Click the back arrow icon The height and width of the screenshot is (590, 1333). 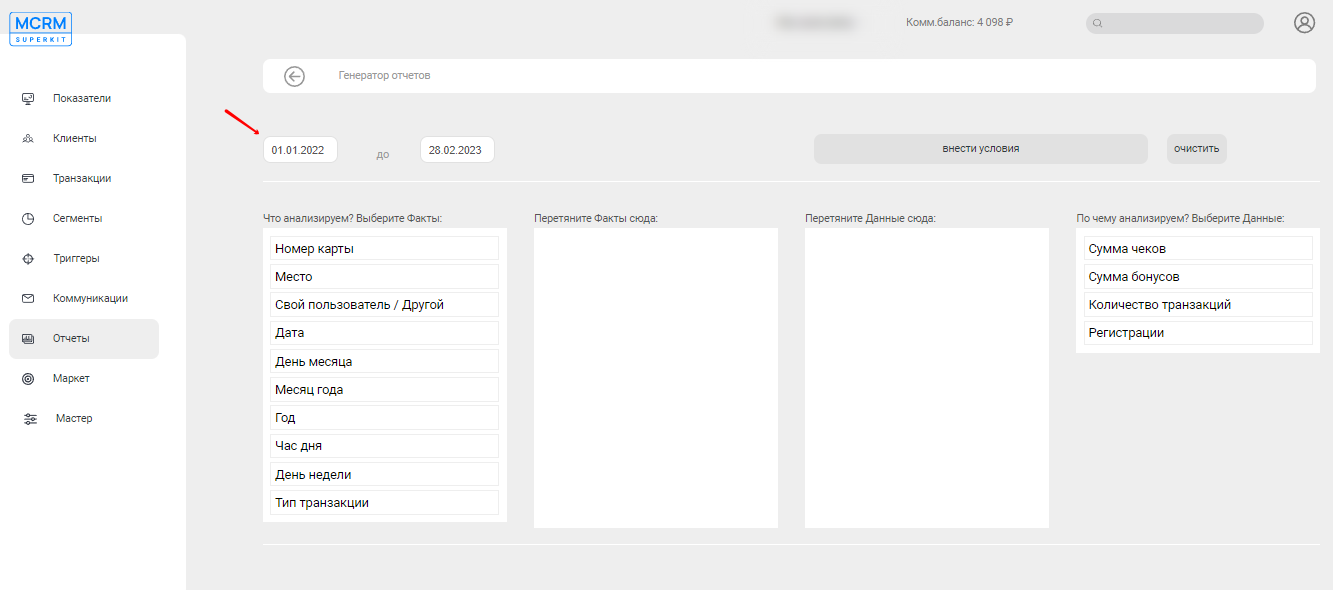(294, 76)
